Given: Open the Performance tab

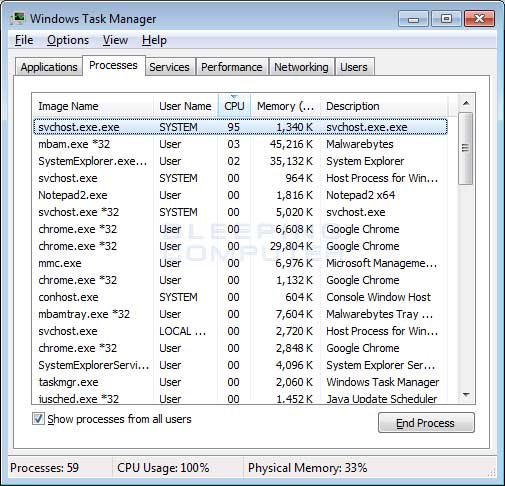Looking at the screenshot, I should [232, 67].
